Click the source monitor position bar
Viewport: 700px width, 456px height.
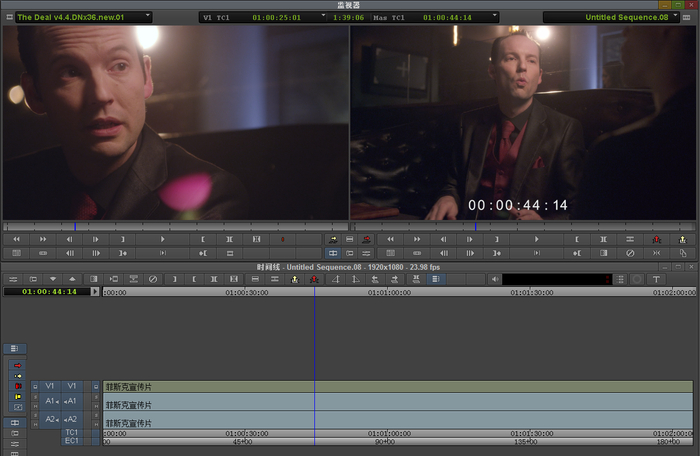pyautogui.click(x=175, y=227)
